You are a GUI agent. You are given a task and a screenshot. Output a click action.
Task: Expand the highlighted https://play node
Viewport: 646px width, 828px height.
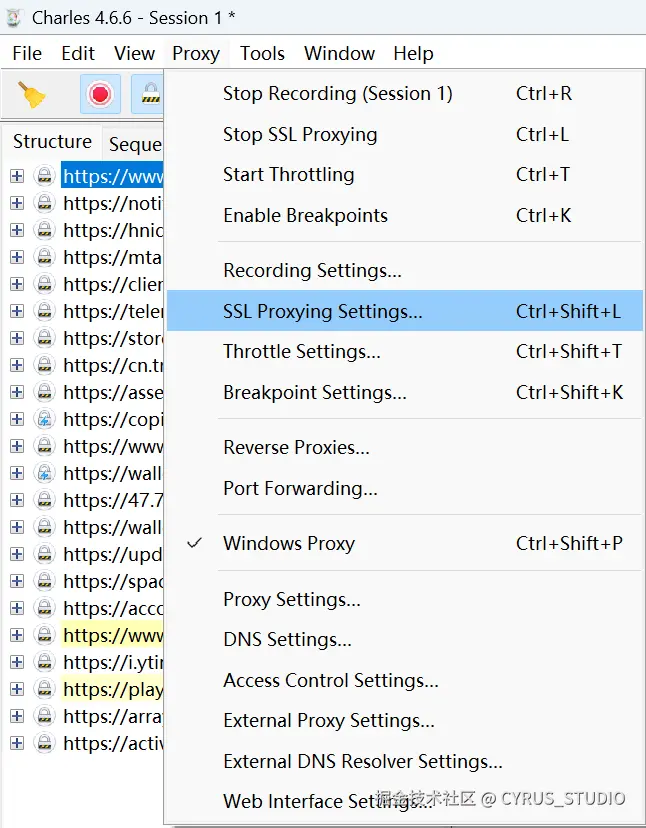(16, 689)
